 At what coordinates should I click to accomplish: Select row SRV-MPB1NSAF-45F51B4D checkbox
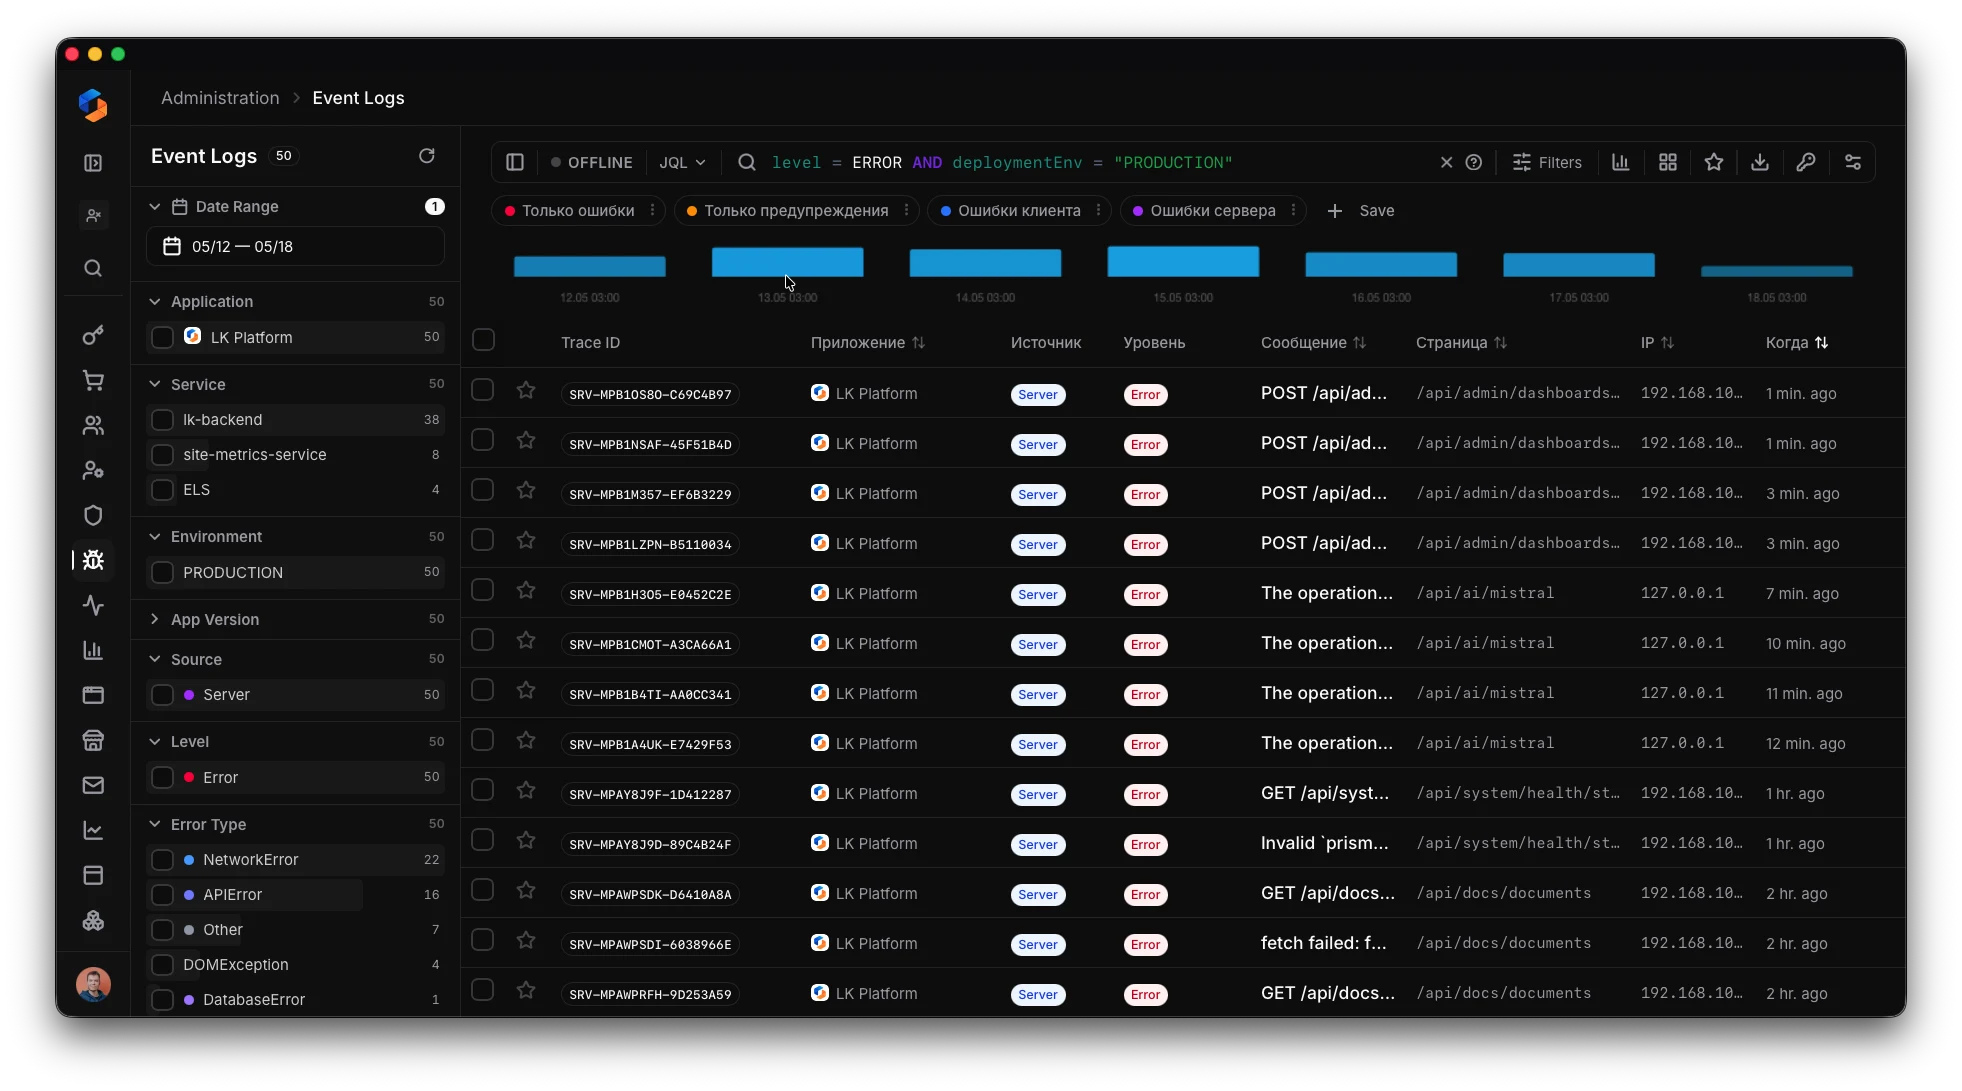[483, 440]
